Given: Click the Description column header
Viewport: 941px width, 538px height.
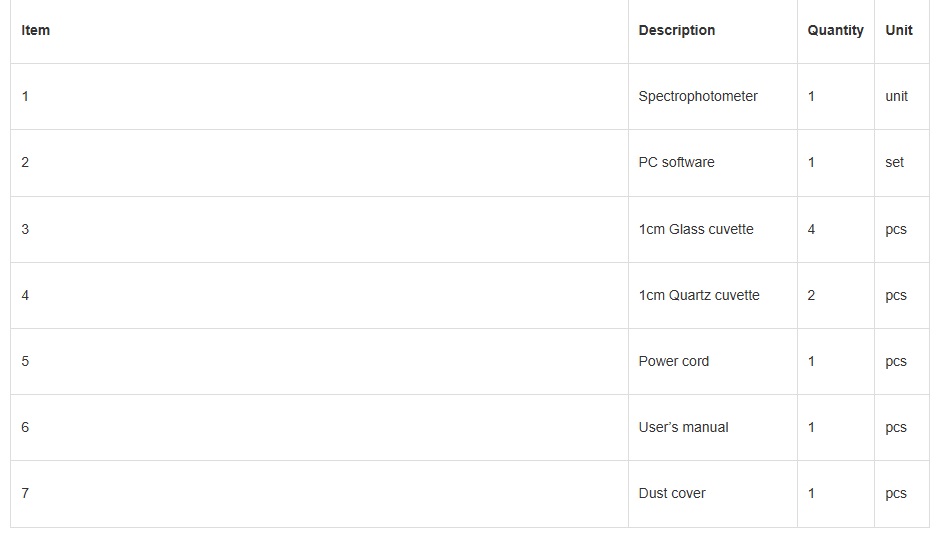Looking at the screenshot, I should coord(677,30).
